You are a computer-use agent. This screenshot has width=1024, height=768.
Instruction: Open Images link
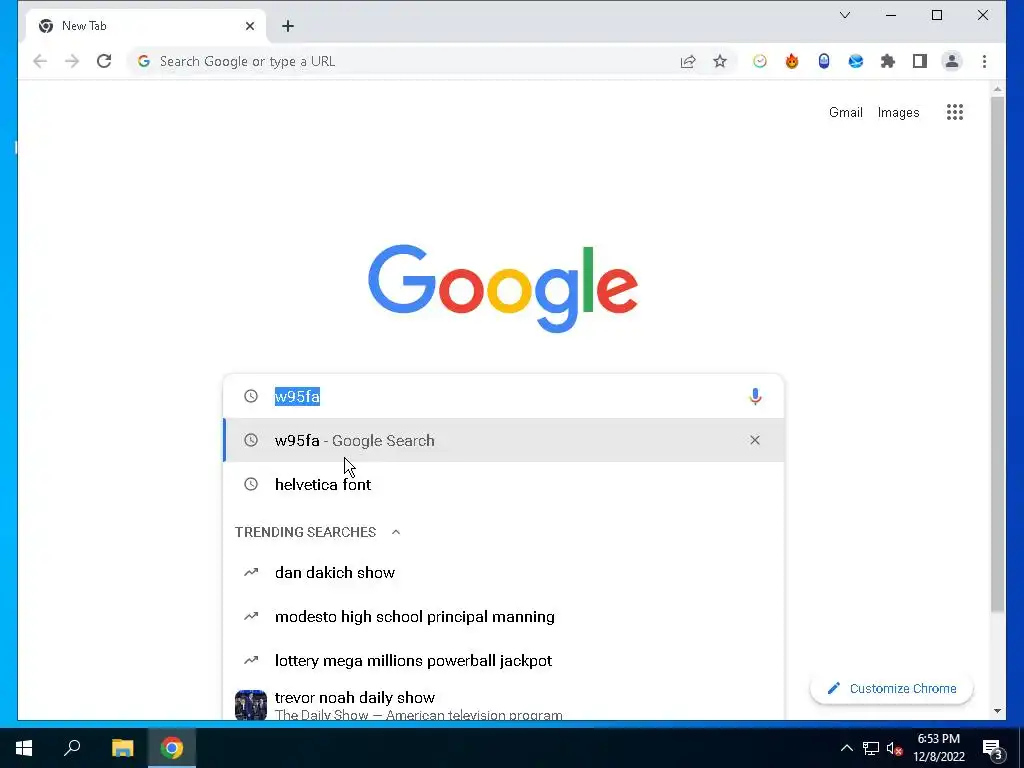click(898, 112)
